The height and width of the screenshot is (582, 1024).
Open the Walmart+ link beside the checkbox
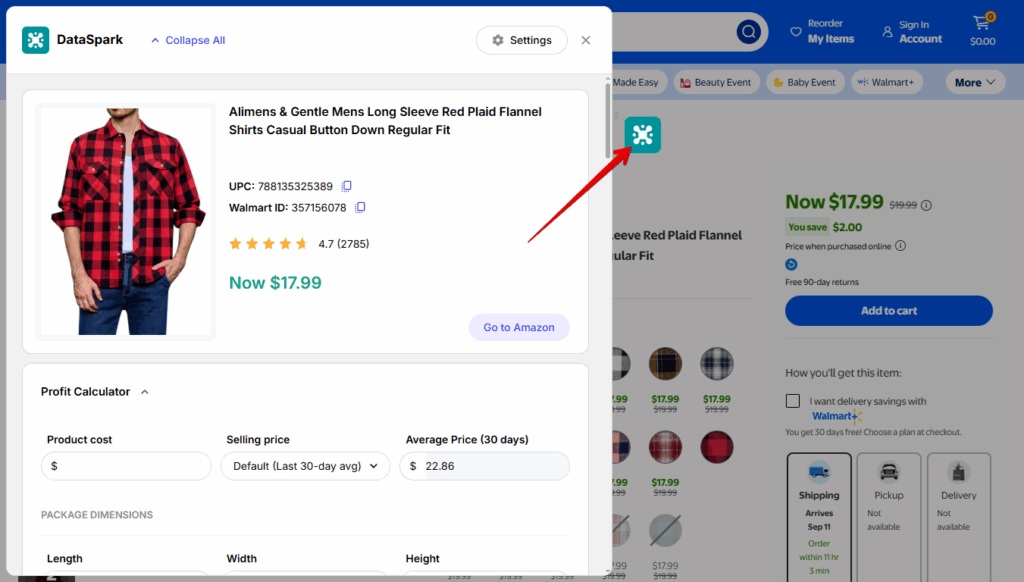[837, 416]
